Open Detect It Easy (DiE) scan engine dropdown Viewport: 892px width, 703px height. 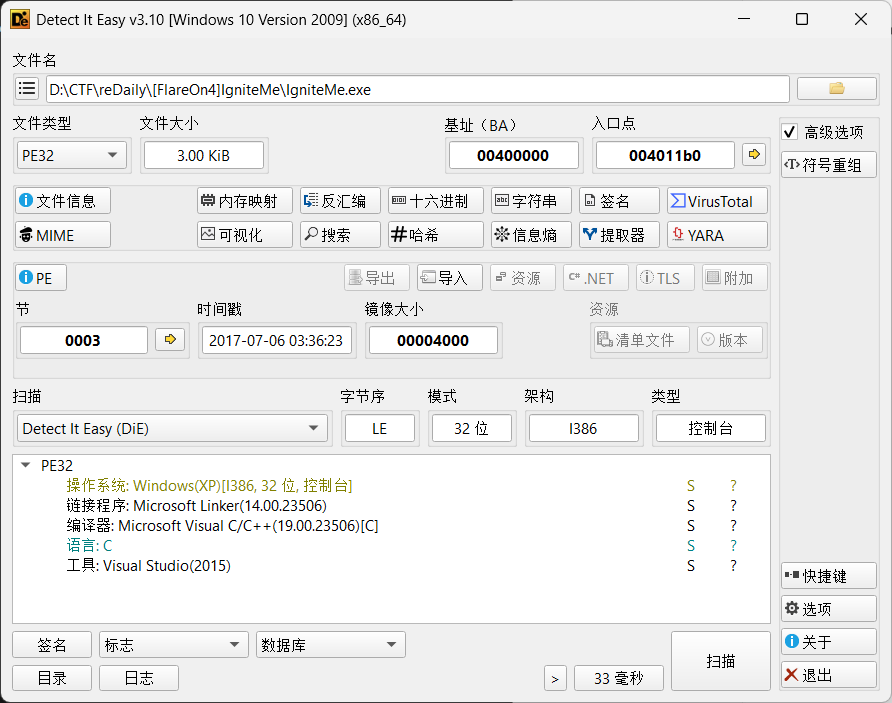(172, 428)
